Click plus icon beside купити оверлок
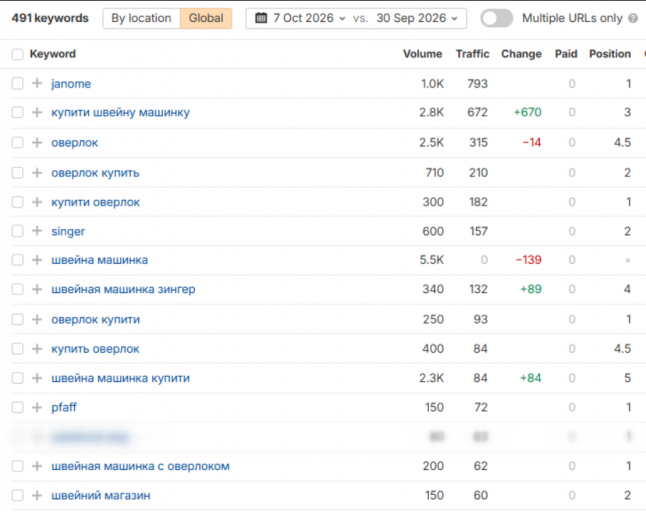 pos(37,202)
